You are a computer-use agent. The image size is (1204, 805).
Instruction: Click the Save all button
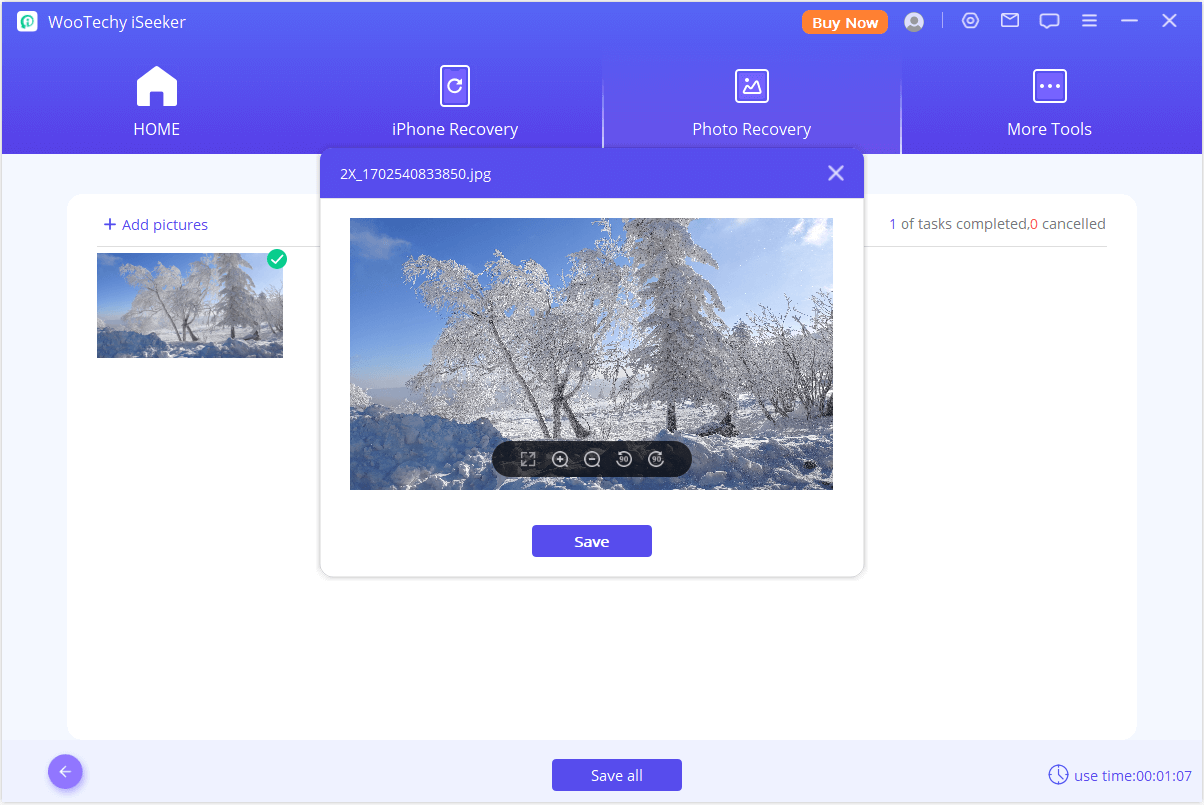(616, 775)
